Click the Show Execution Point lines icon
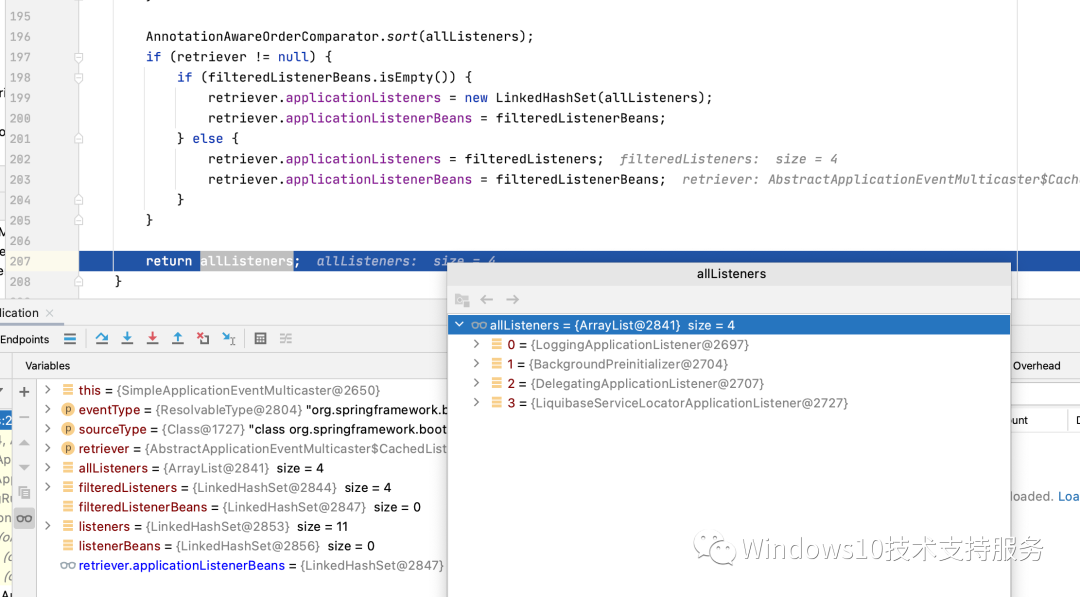The image size is (1080, 597). point(70,338)
